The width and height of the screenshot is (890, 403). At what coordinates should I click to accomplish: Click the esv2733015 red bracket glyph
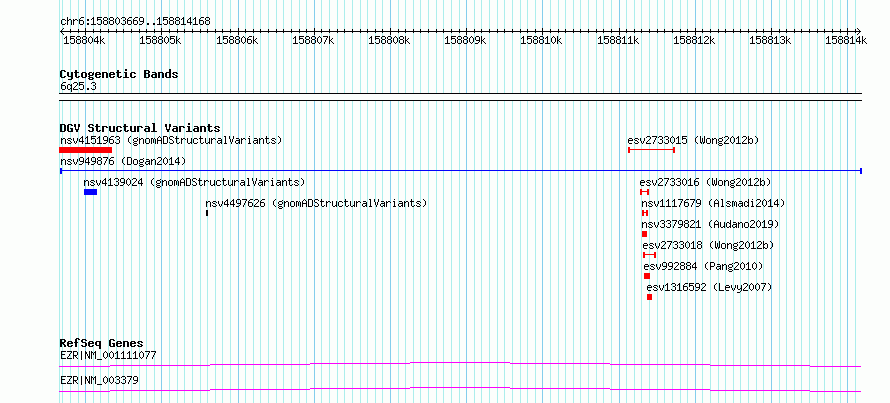[x=651, y=150]
